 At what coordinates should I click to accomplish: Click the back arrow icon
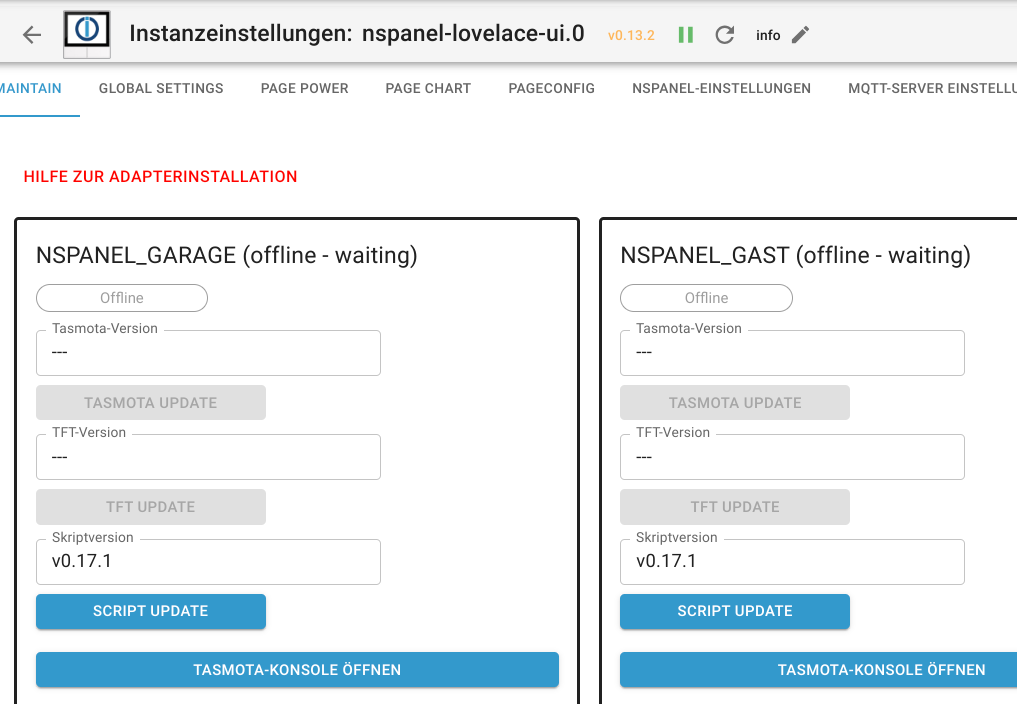click(32, 35)
